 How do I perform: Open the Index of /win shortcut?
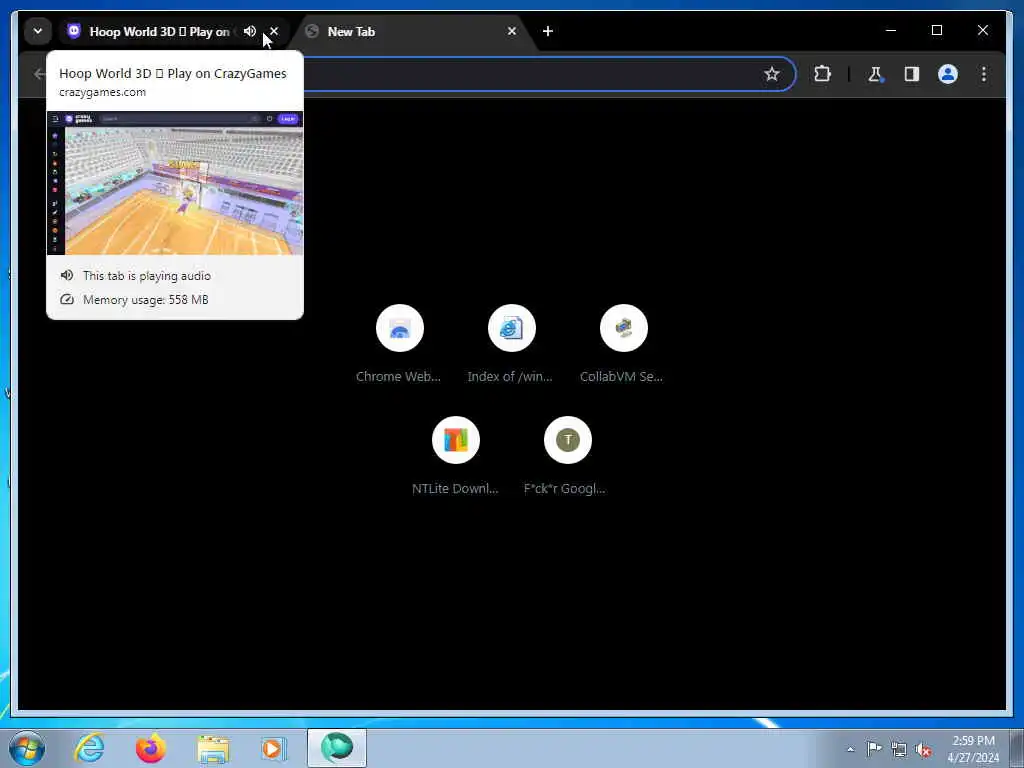click(511, 344)
